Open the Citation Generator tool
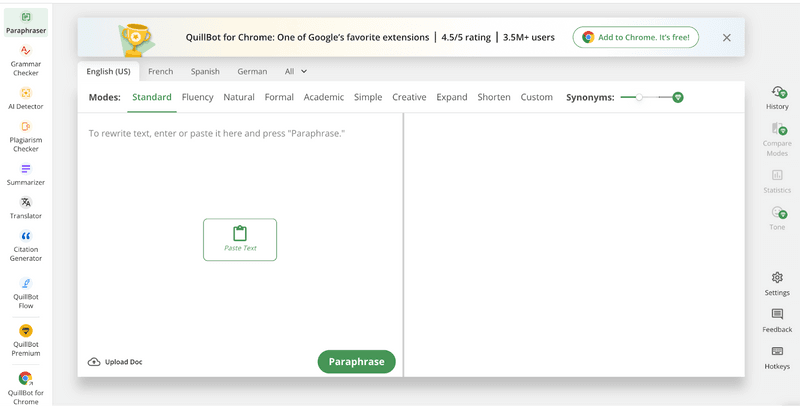 pyautogui.click(x=26, y=245)
